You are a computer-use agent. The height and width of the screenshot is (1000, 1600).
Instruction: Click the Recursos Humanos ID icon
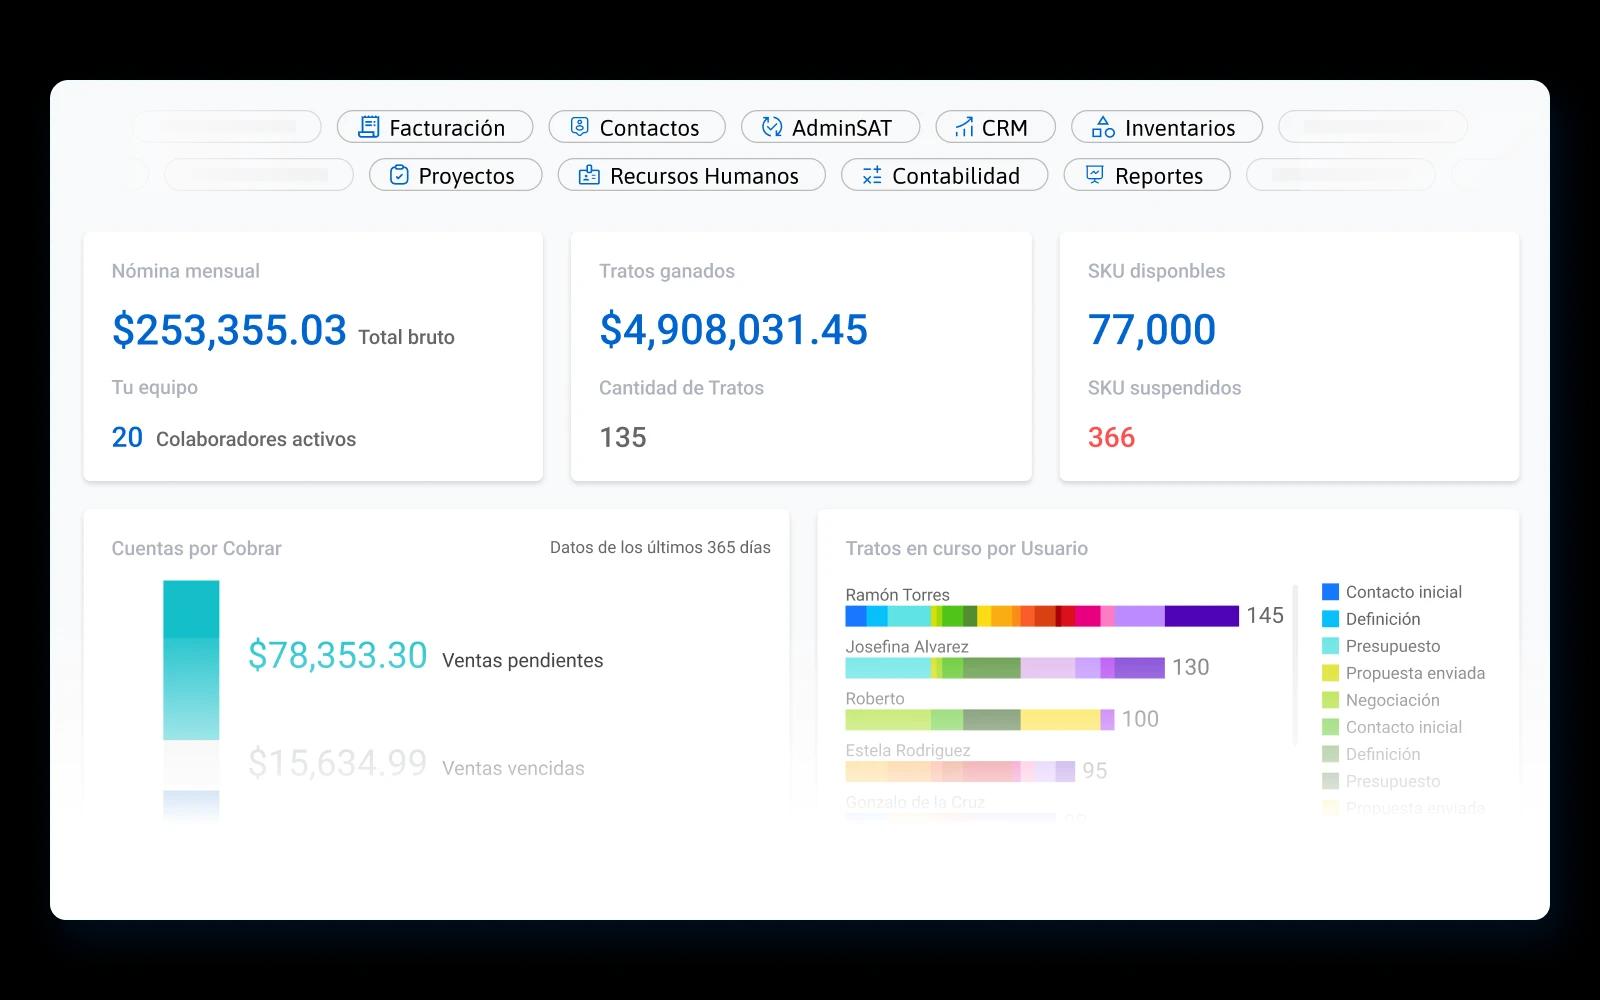tap(589, 175)
